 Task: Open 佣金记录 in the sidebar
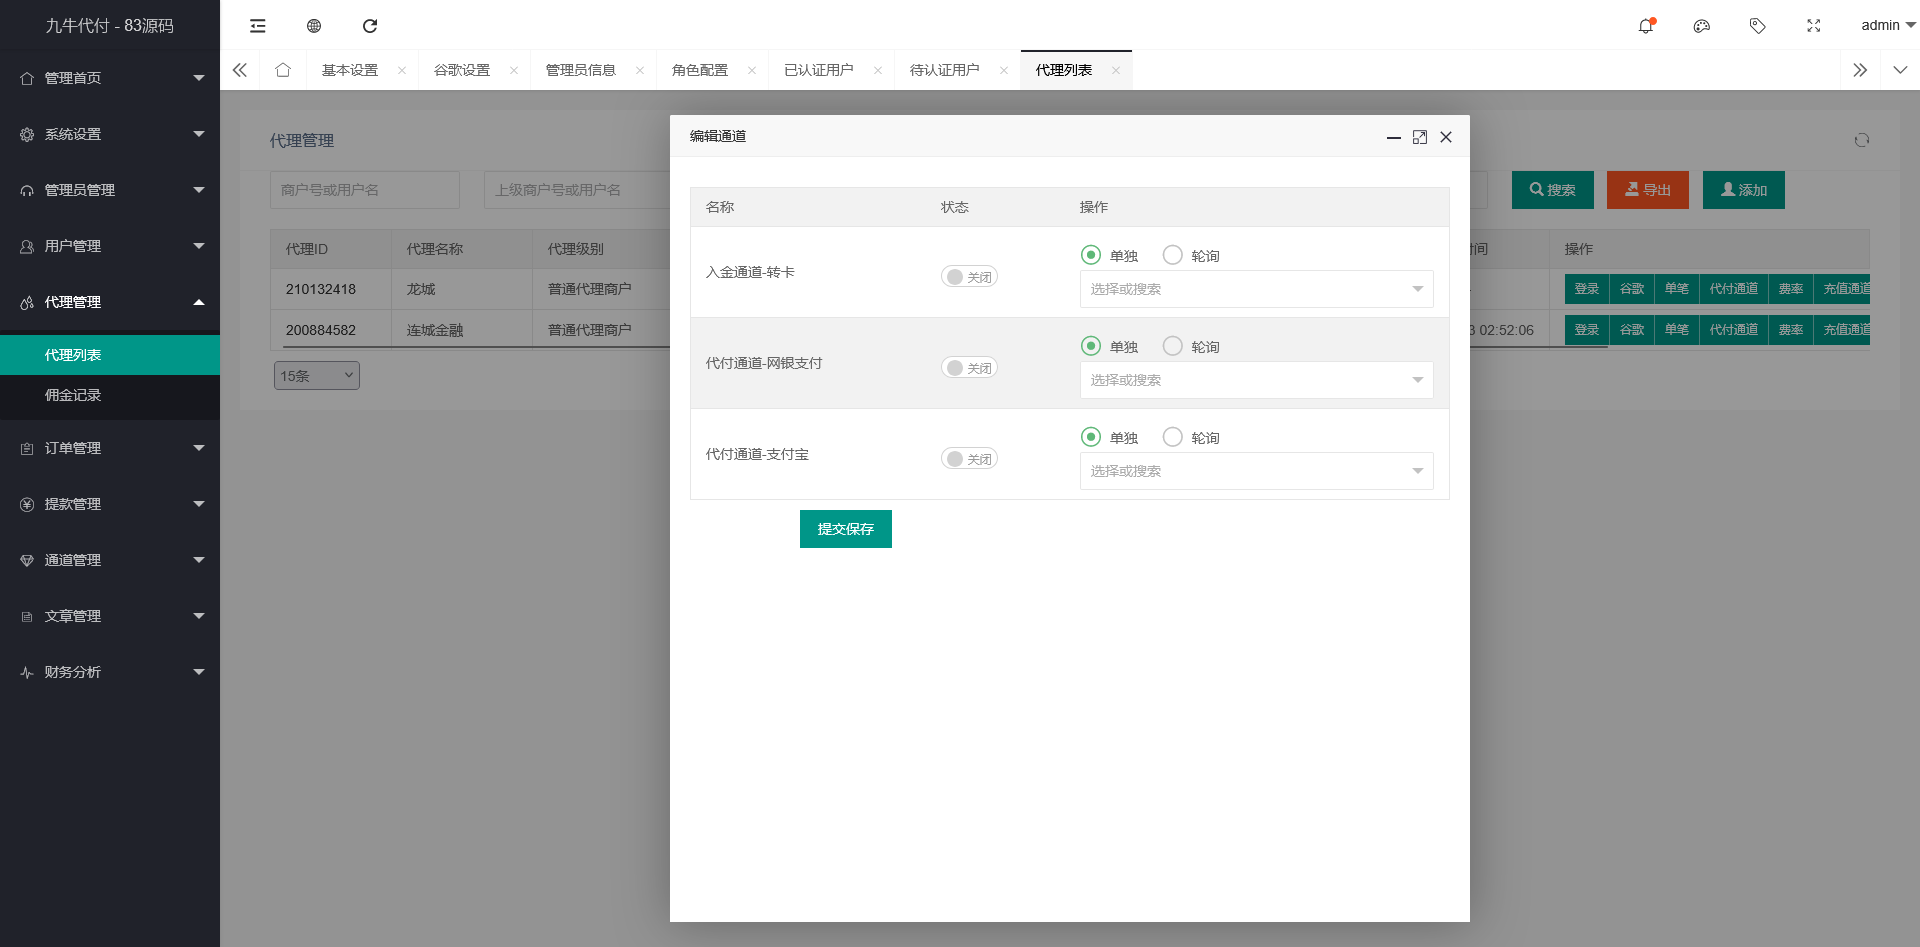(x=73, y=395)
